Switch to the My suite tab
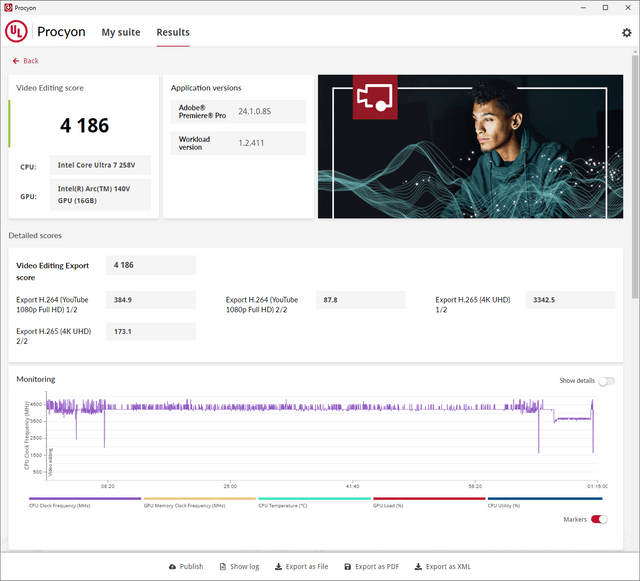 [x=121, y=32]
